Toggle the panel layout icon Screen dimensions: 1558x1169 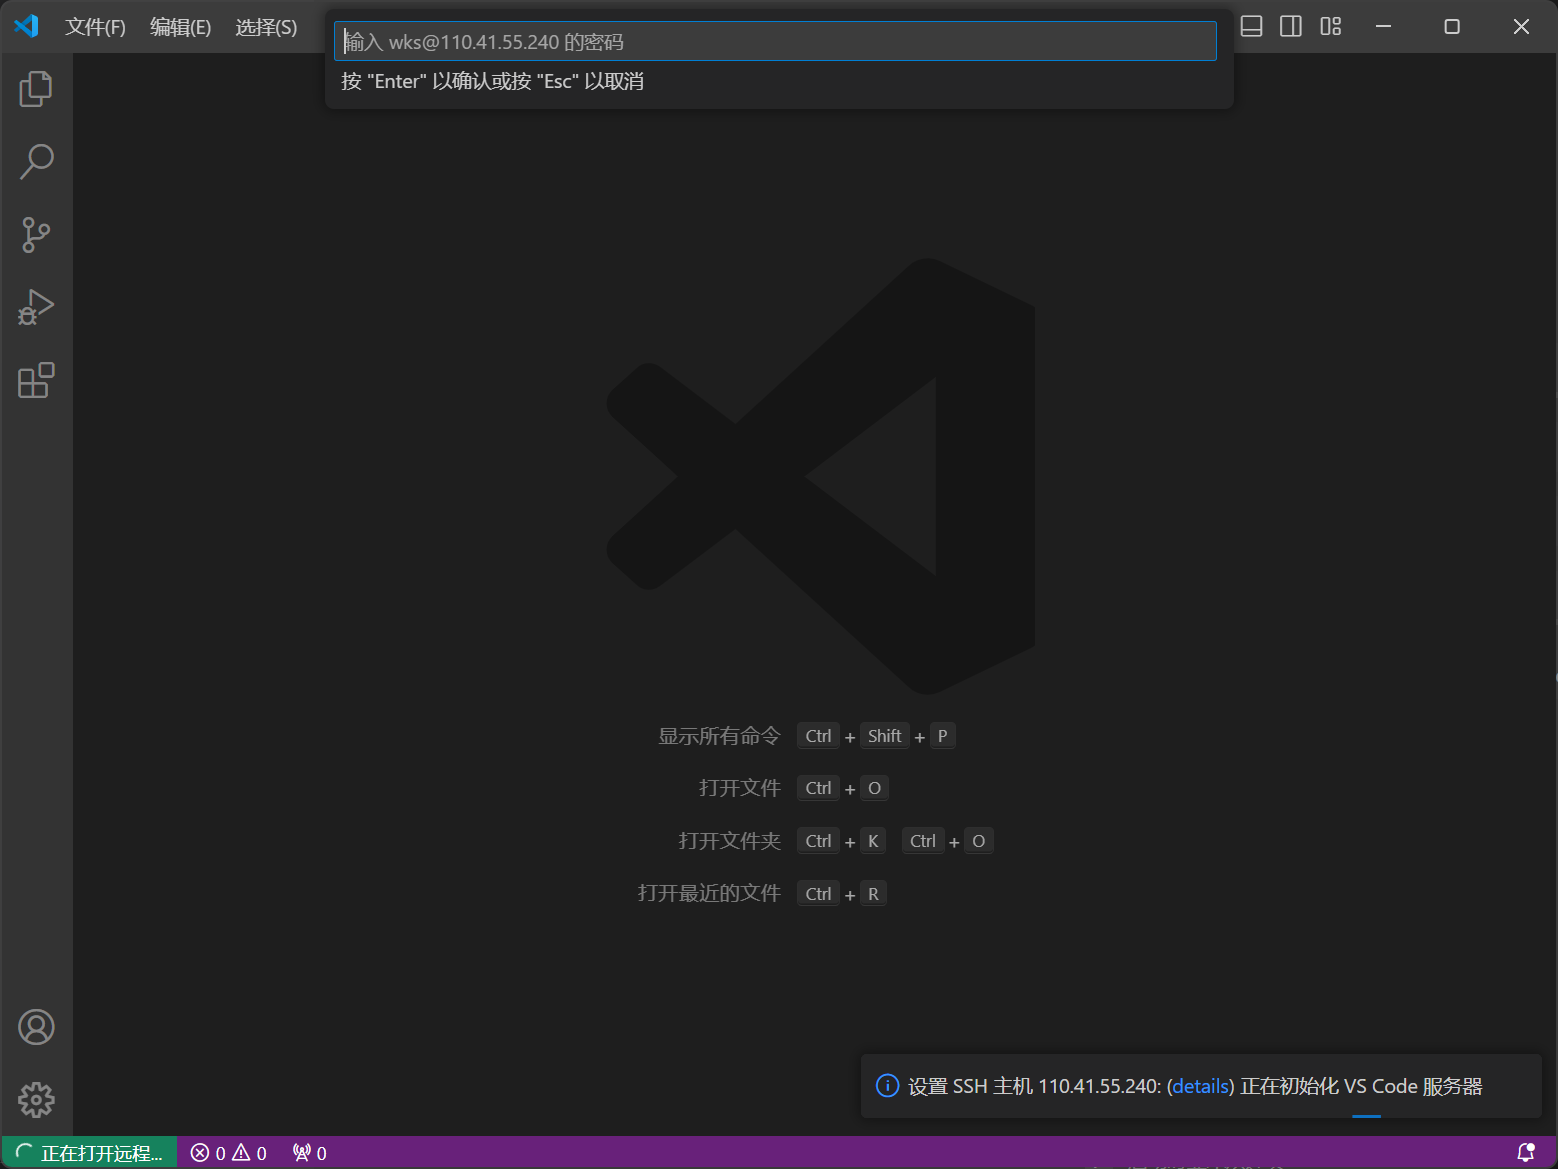coord(1250,27)
